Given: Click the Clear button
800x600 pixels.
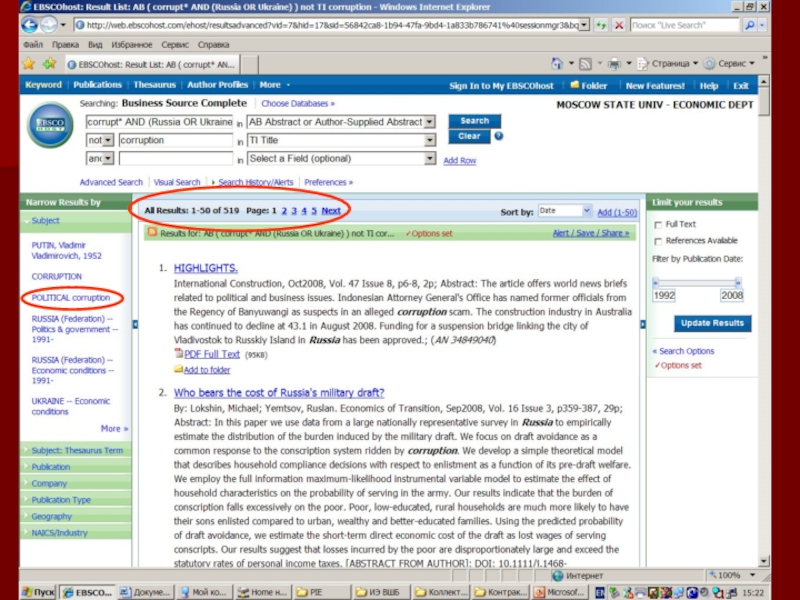Looking at the screenshot, I should point(469,136).
